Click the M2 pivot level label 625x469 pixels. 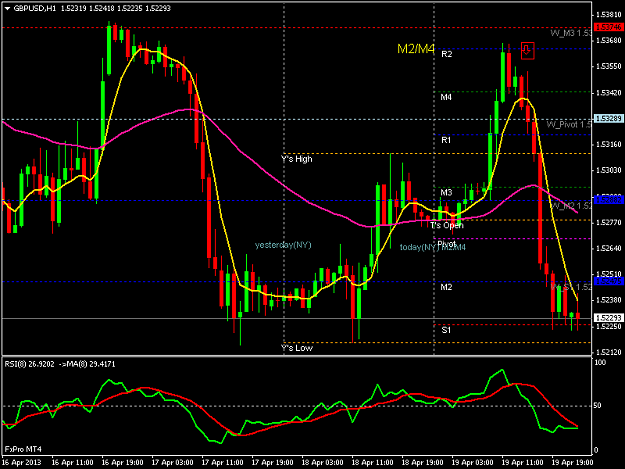pyautogui.click(x=446, y=287)
